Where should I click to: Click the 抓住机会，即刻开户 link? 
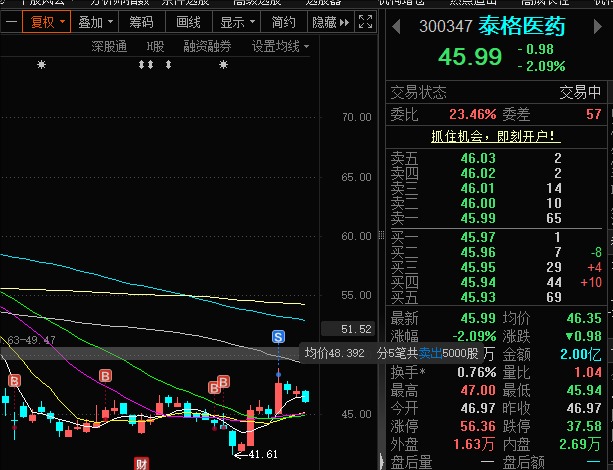(x=495, y=136)
